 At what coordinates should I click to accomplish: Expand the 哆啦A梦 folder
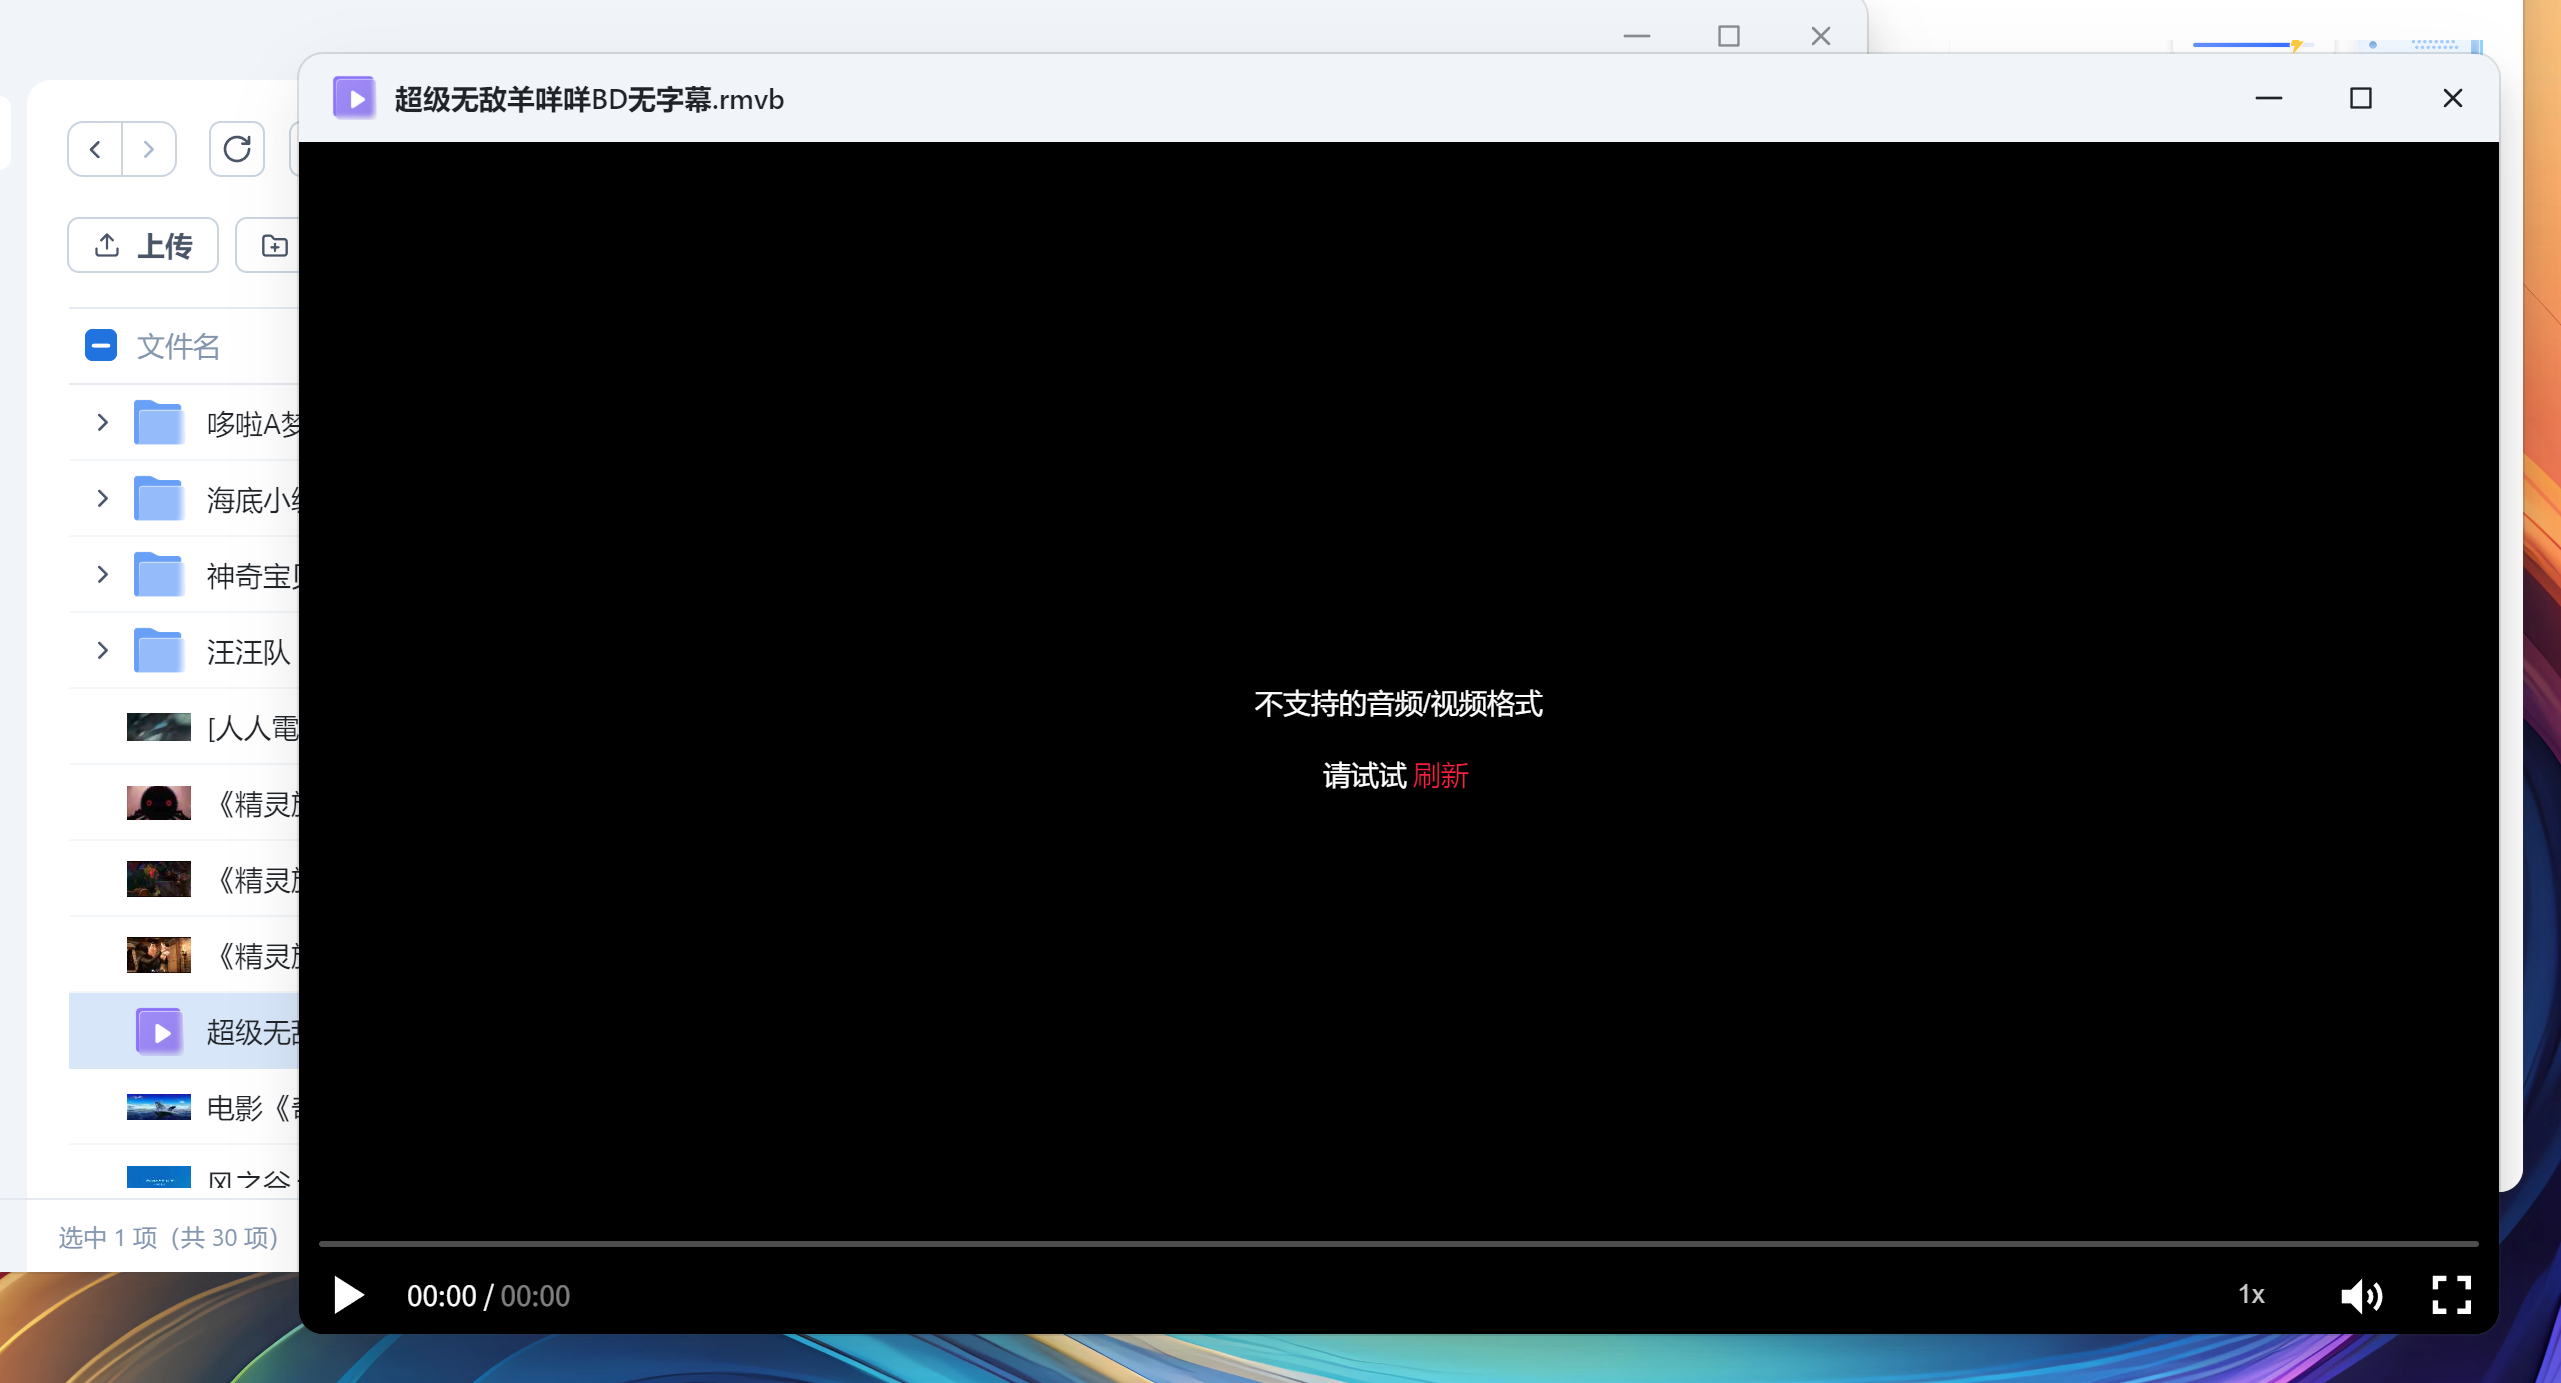tap(102, 423)
